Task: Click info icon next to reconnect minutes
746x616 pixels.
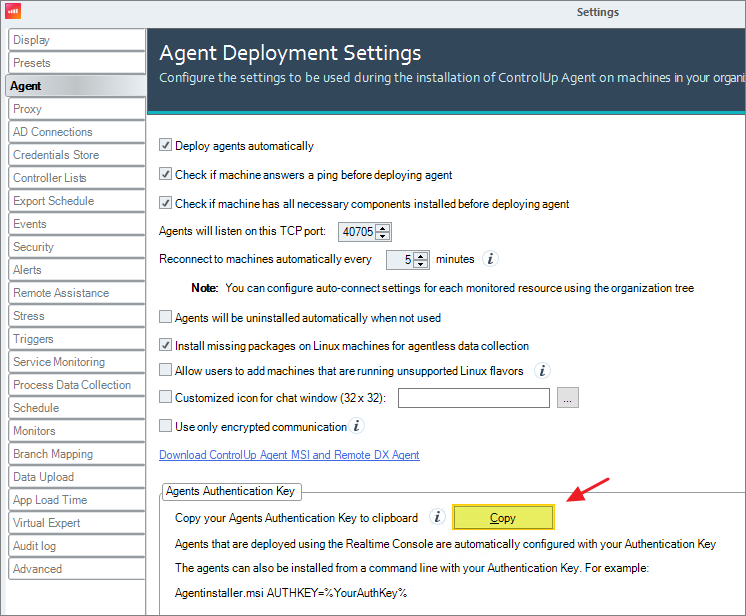Action: point(490,259)
